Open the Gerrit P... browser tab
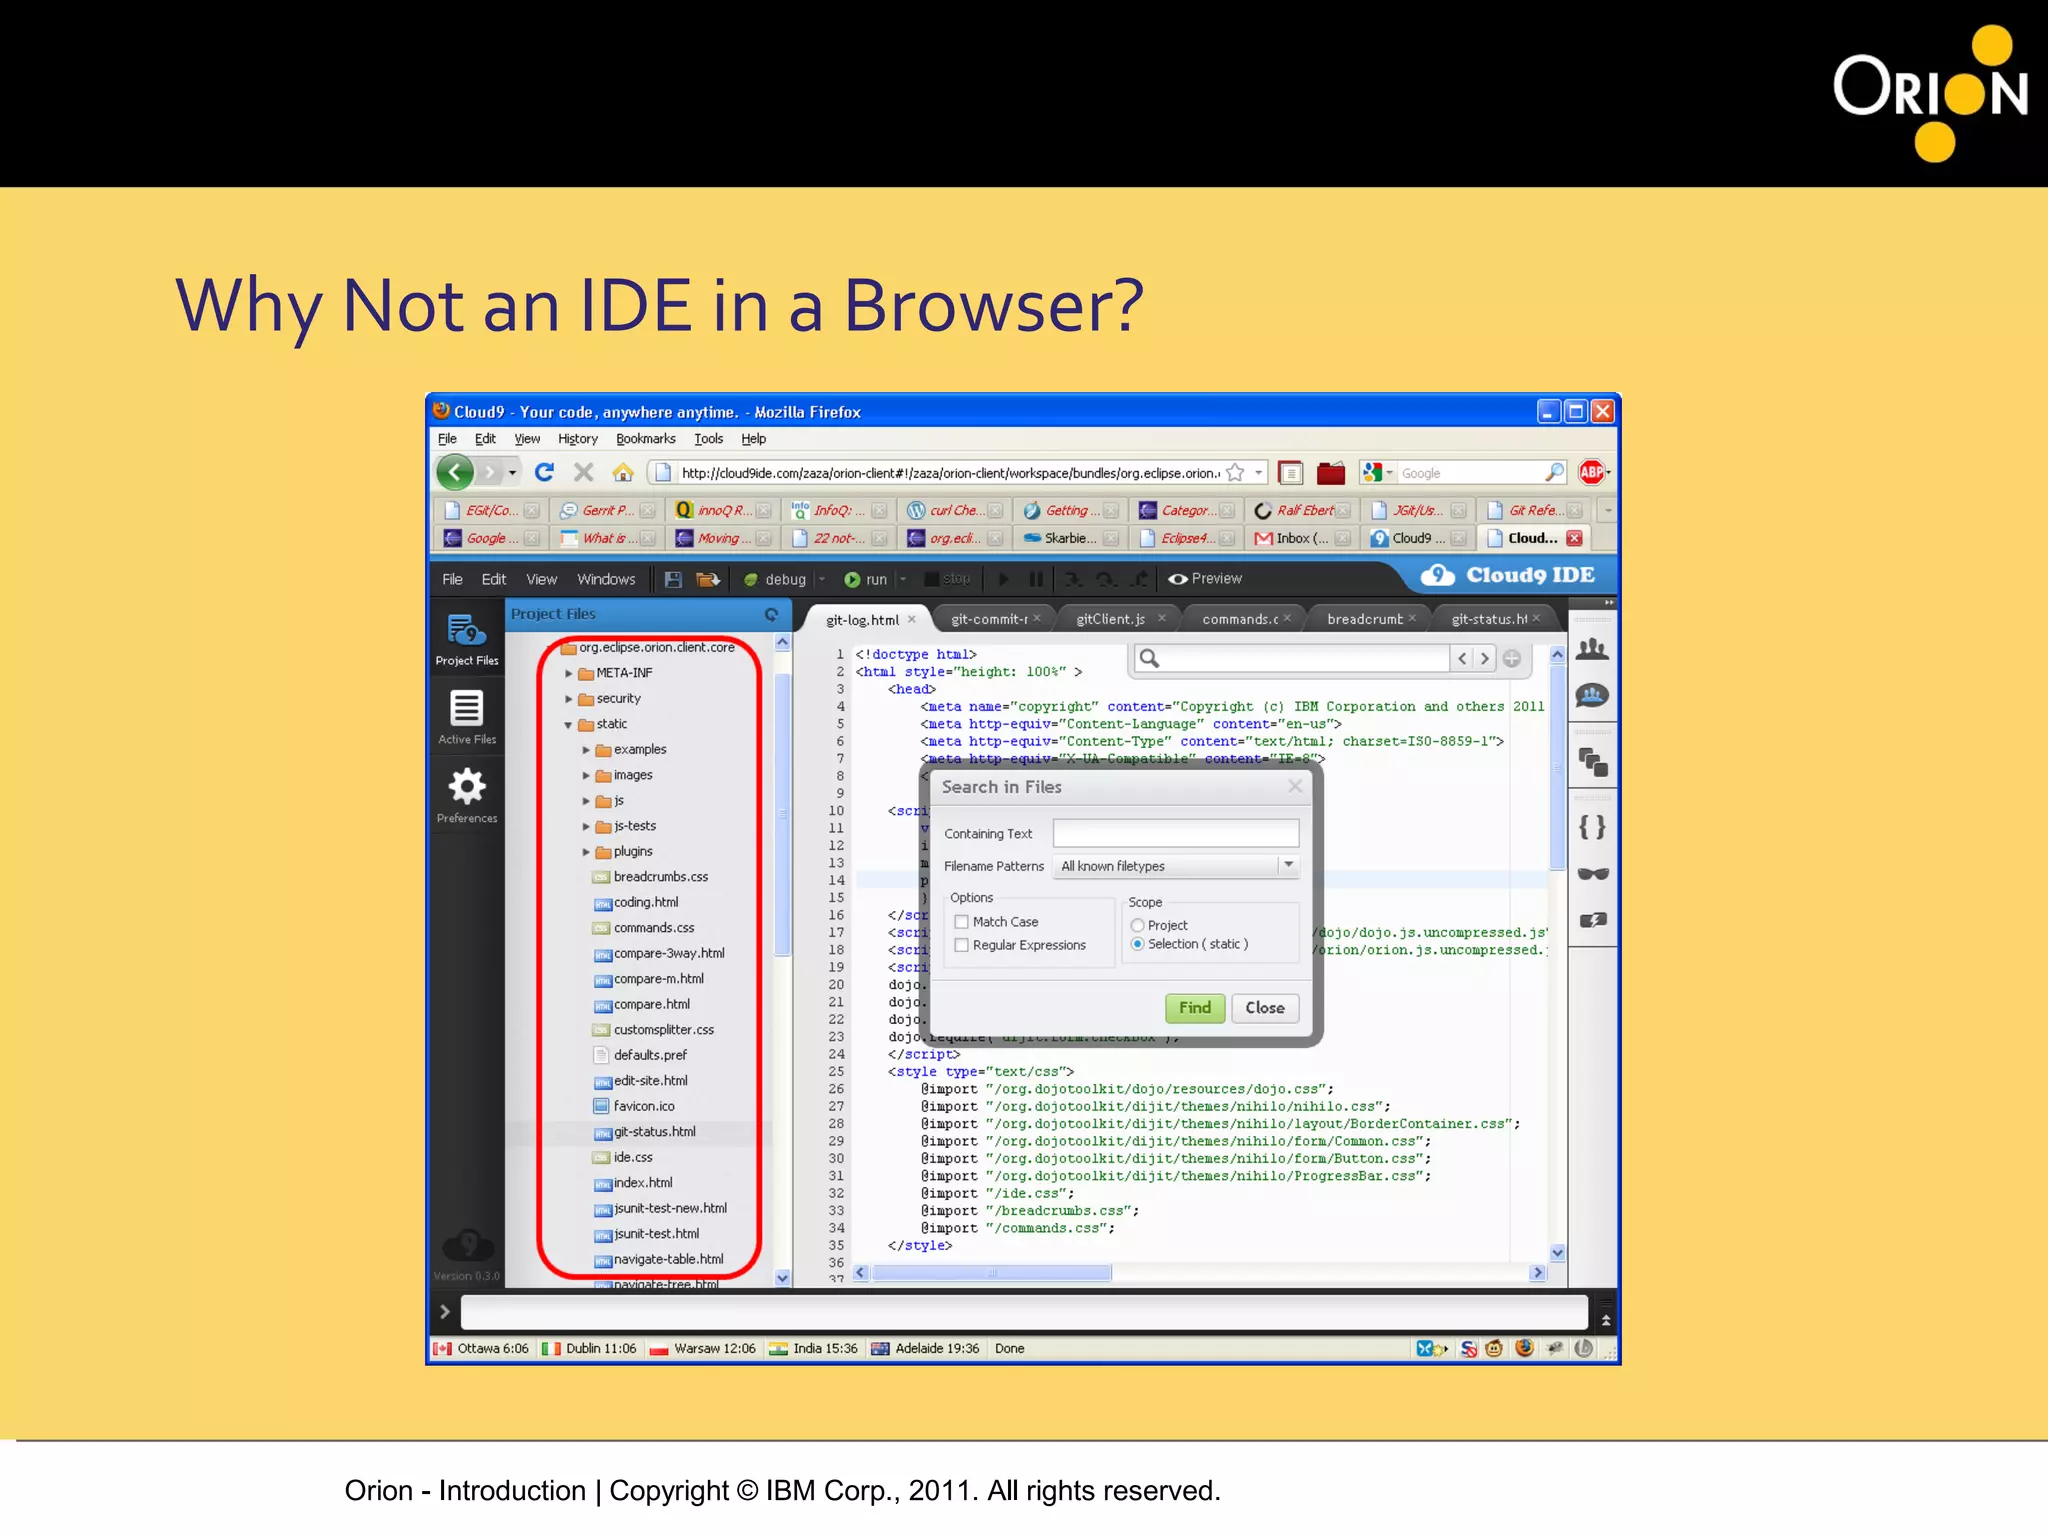 [606, 510]
